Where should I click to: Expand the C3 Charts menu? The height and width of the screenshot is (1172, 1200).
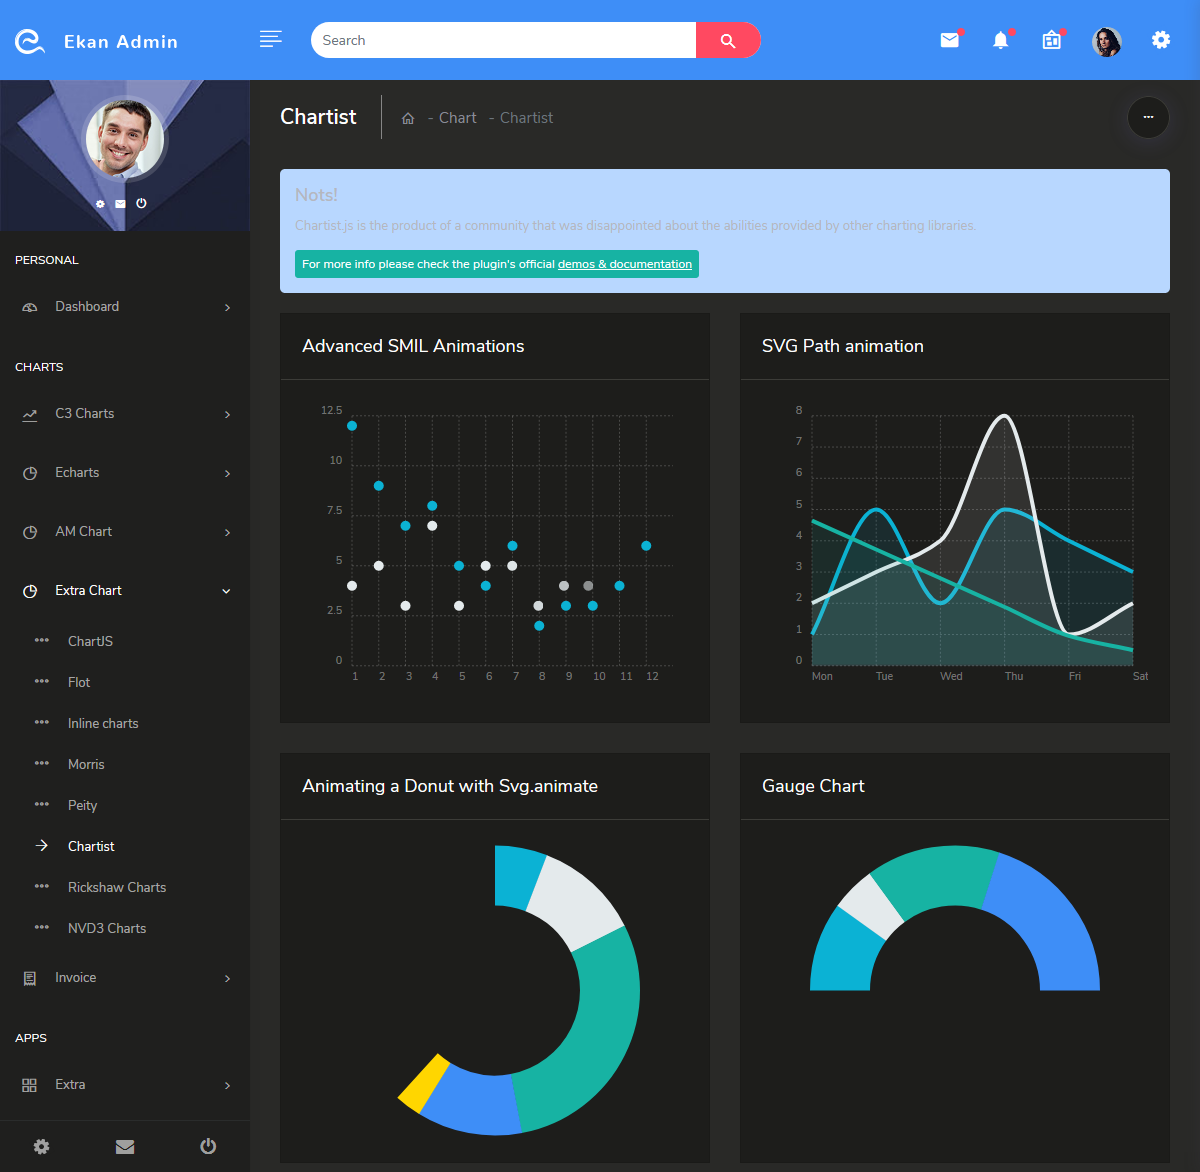90,413
